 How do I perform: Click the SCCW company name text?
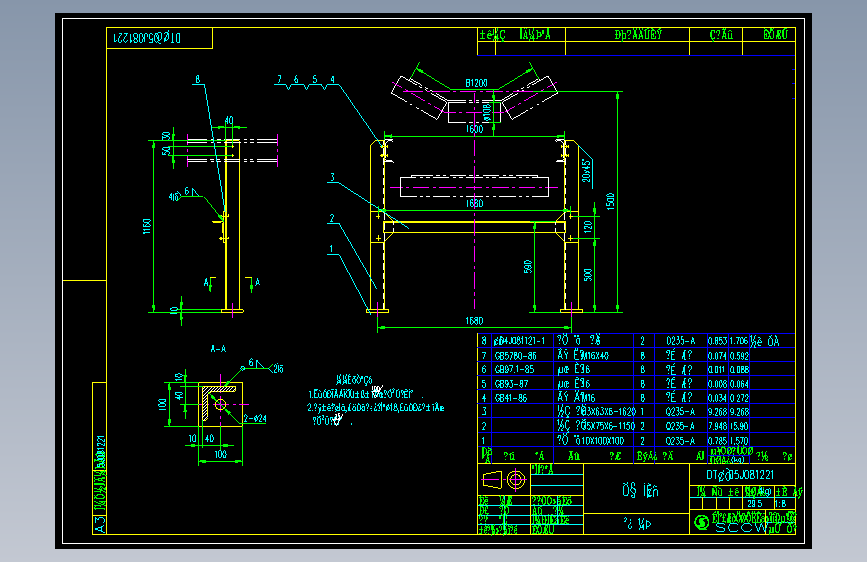click(741, 528)
